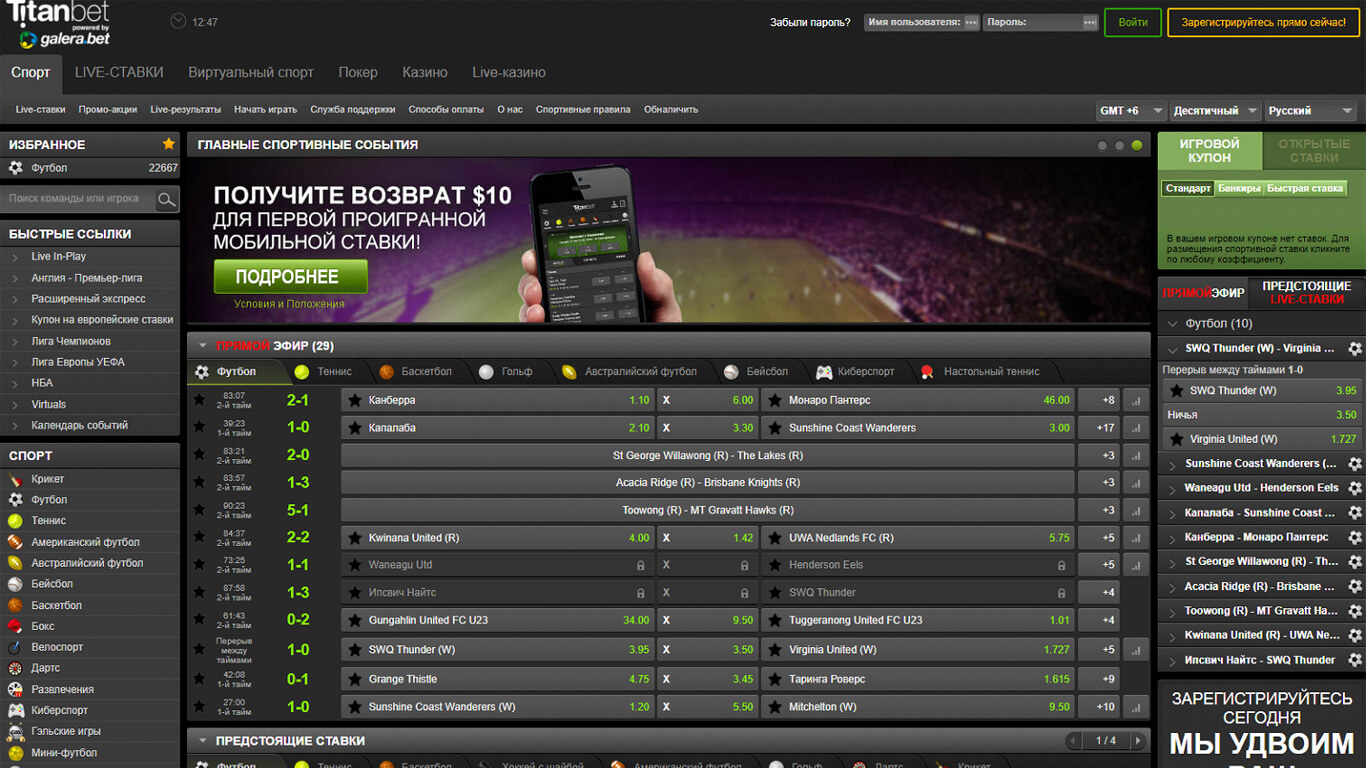Open Крикет in the sport list

(x=48, y=479)
